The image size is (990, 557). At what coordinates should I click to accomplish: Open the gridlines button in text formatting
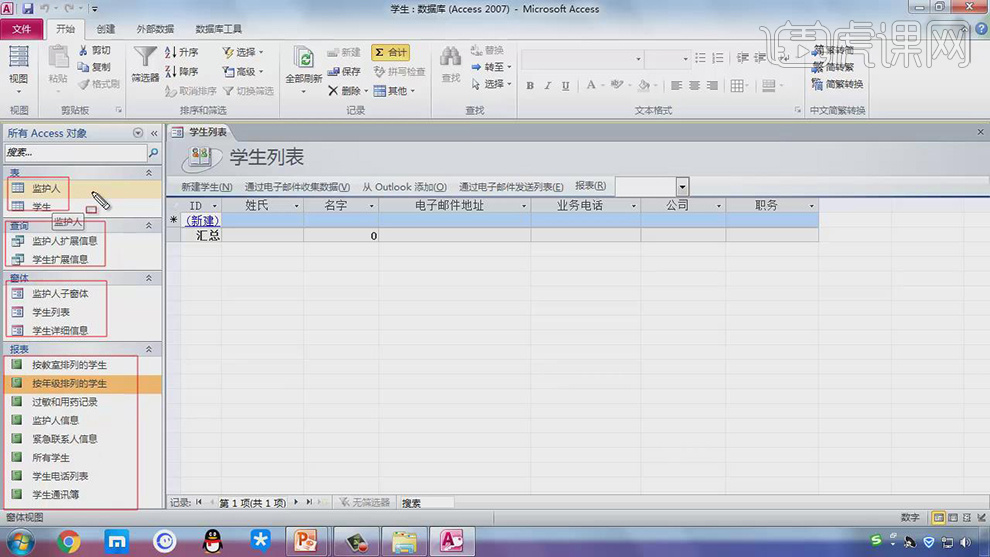coord(737,85)
